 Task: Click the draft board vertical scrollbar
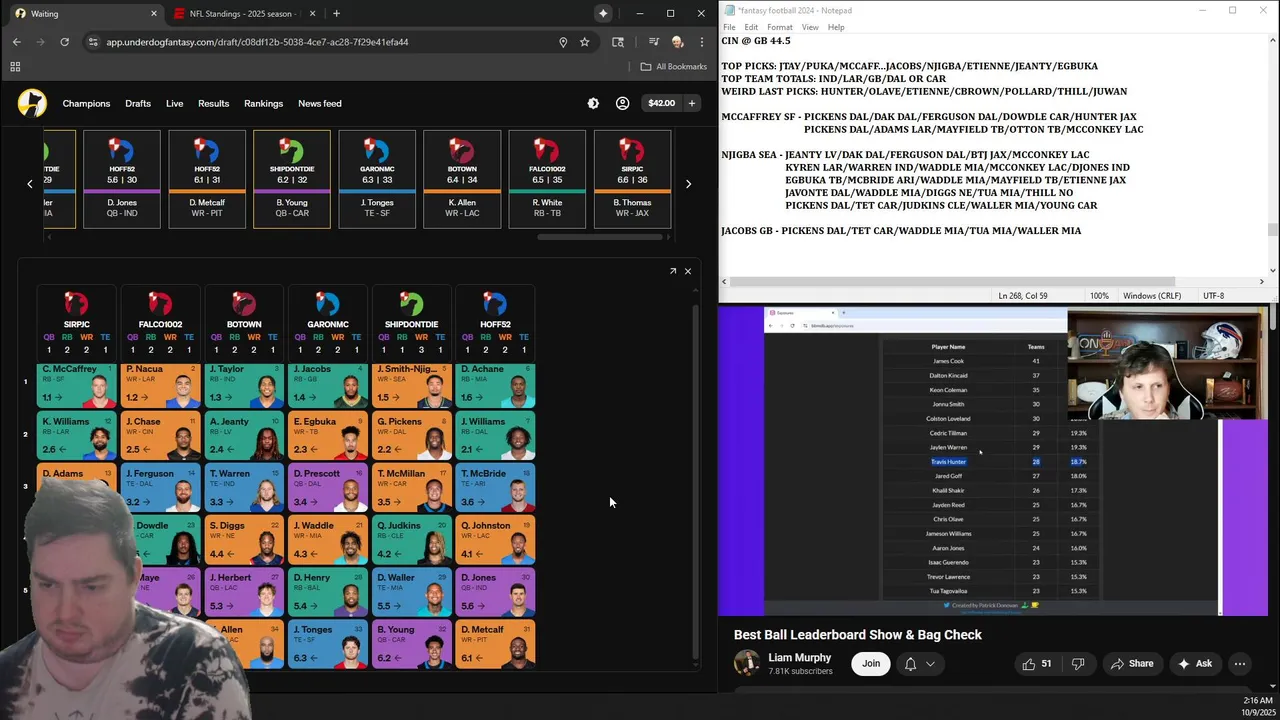(695, 480)
